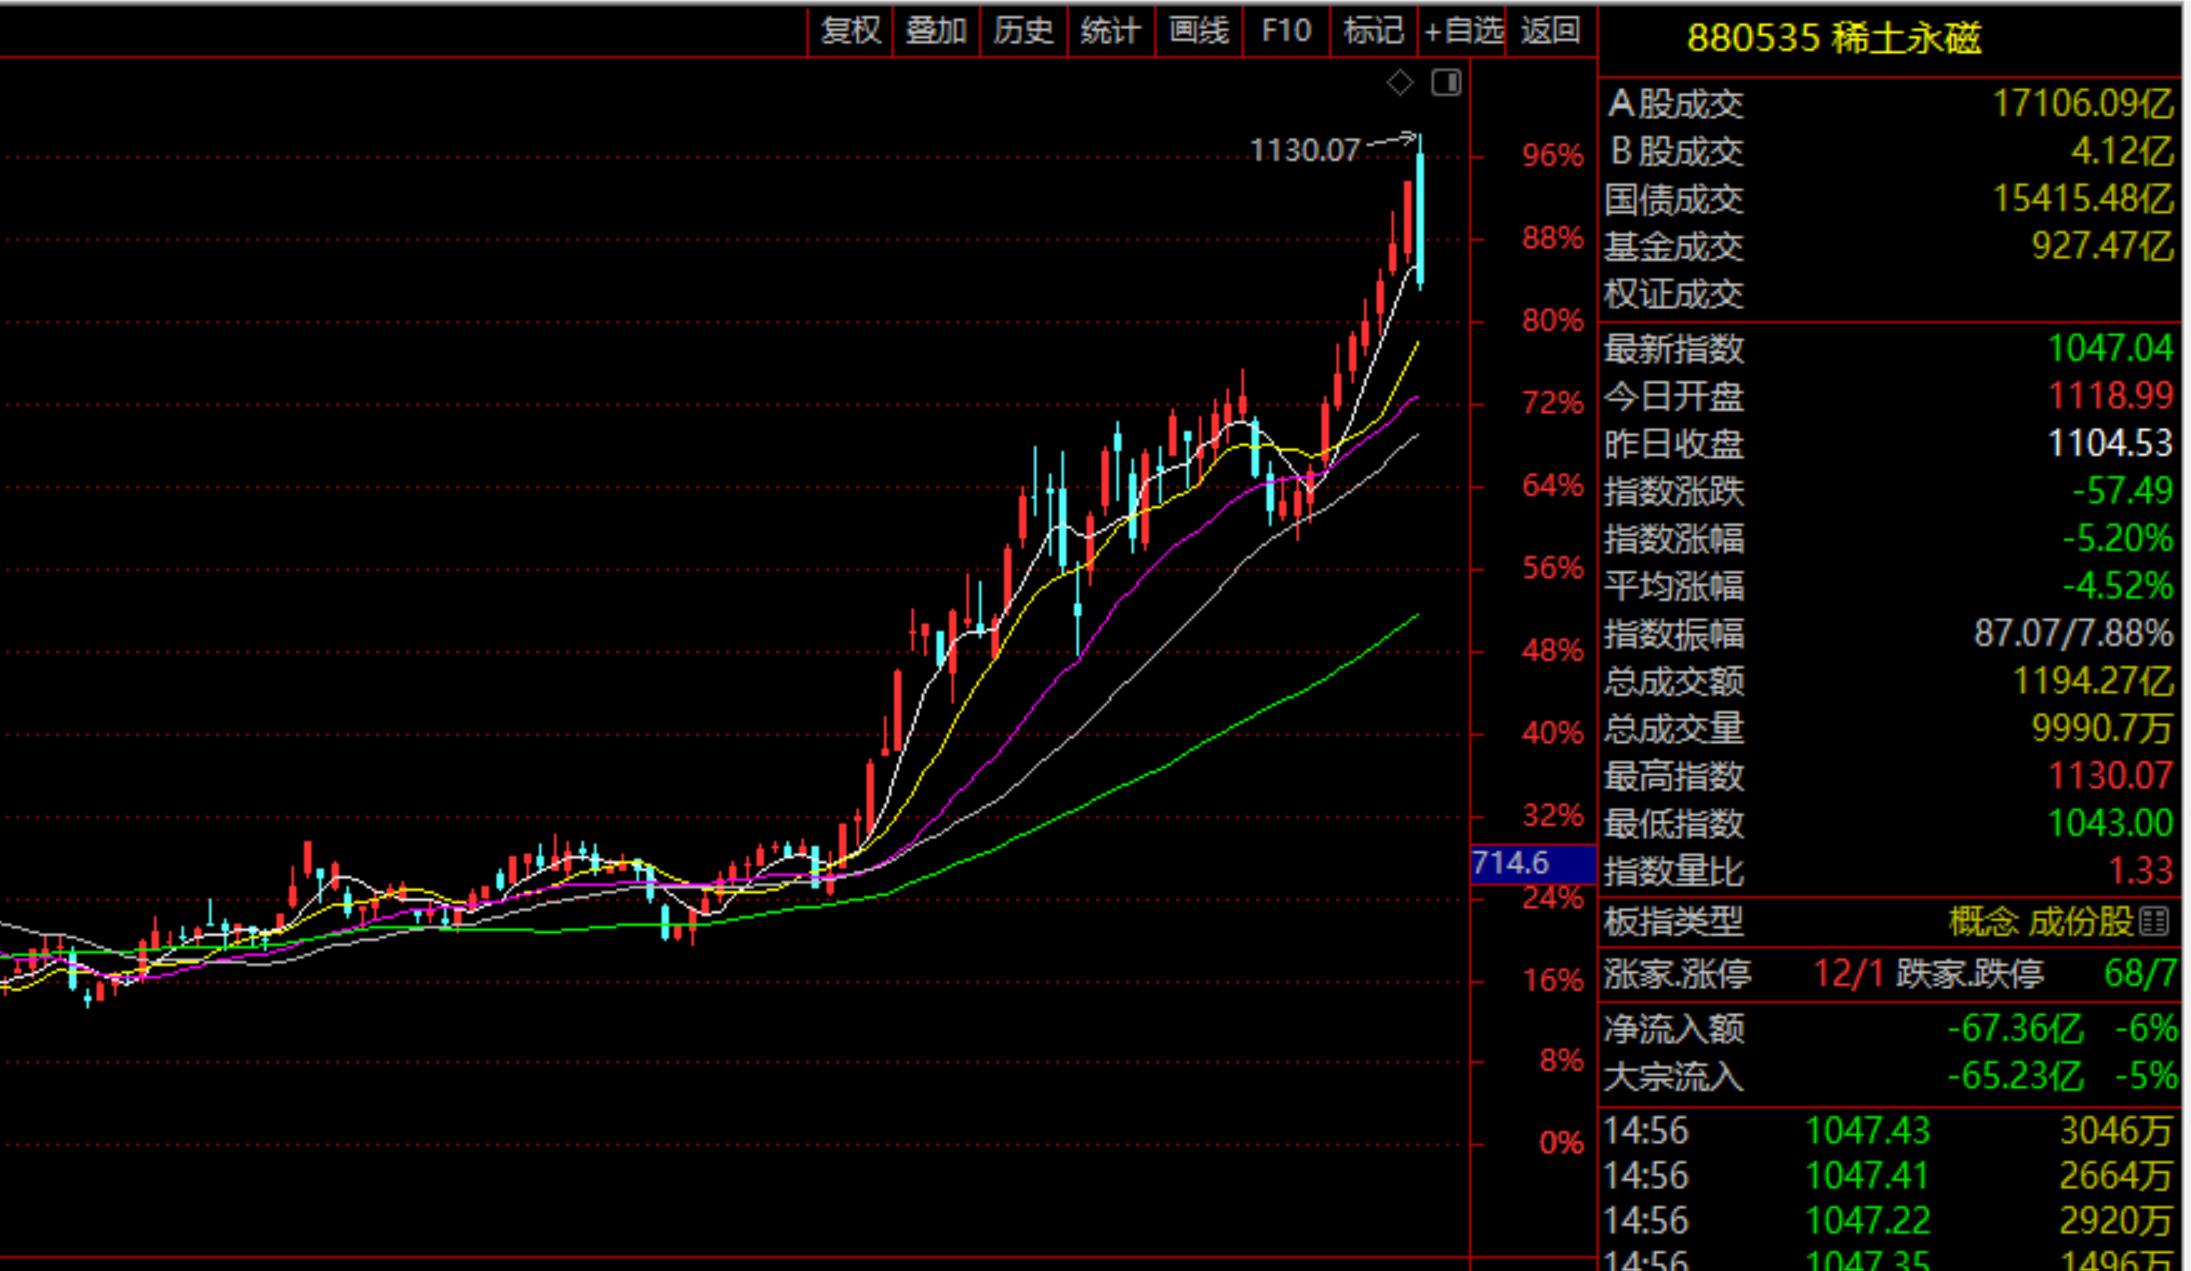Image resolution: width=2191 pixels, height=1271 pixels.
Task: Open the 叠加 overlay option
Action: [x=936, y=31]
